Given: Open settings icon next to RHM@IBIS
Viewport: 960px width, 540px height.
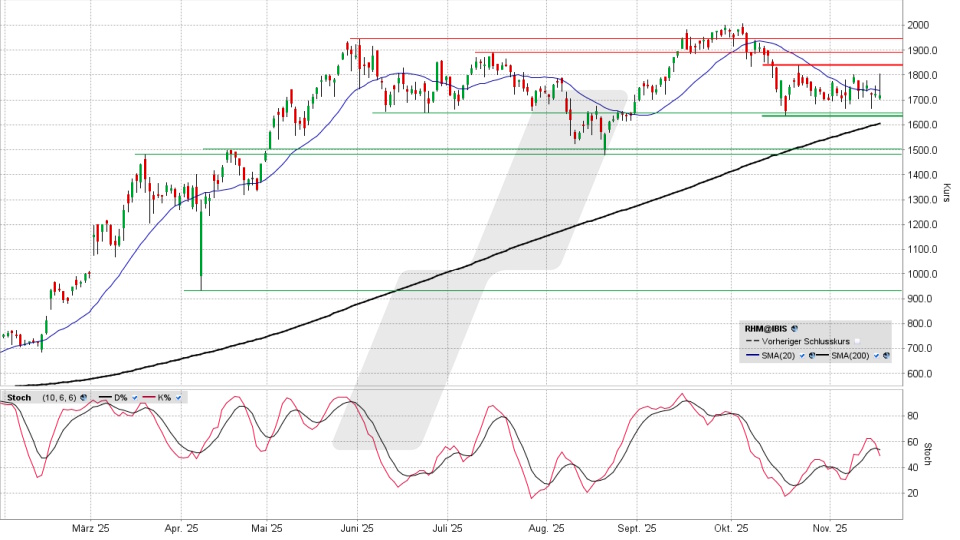Looking at the screenshot, I should tap(795, 329).
